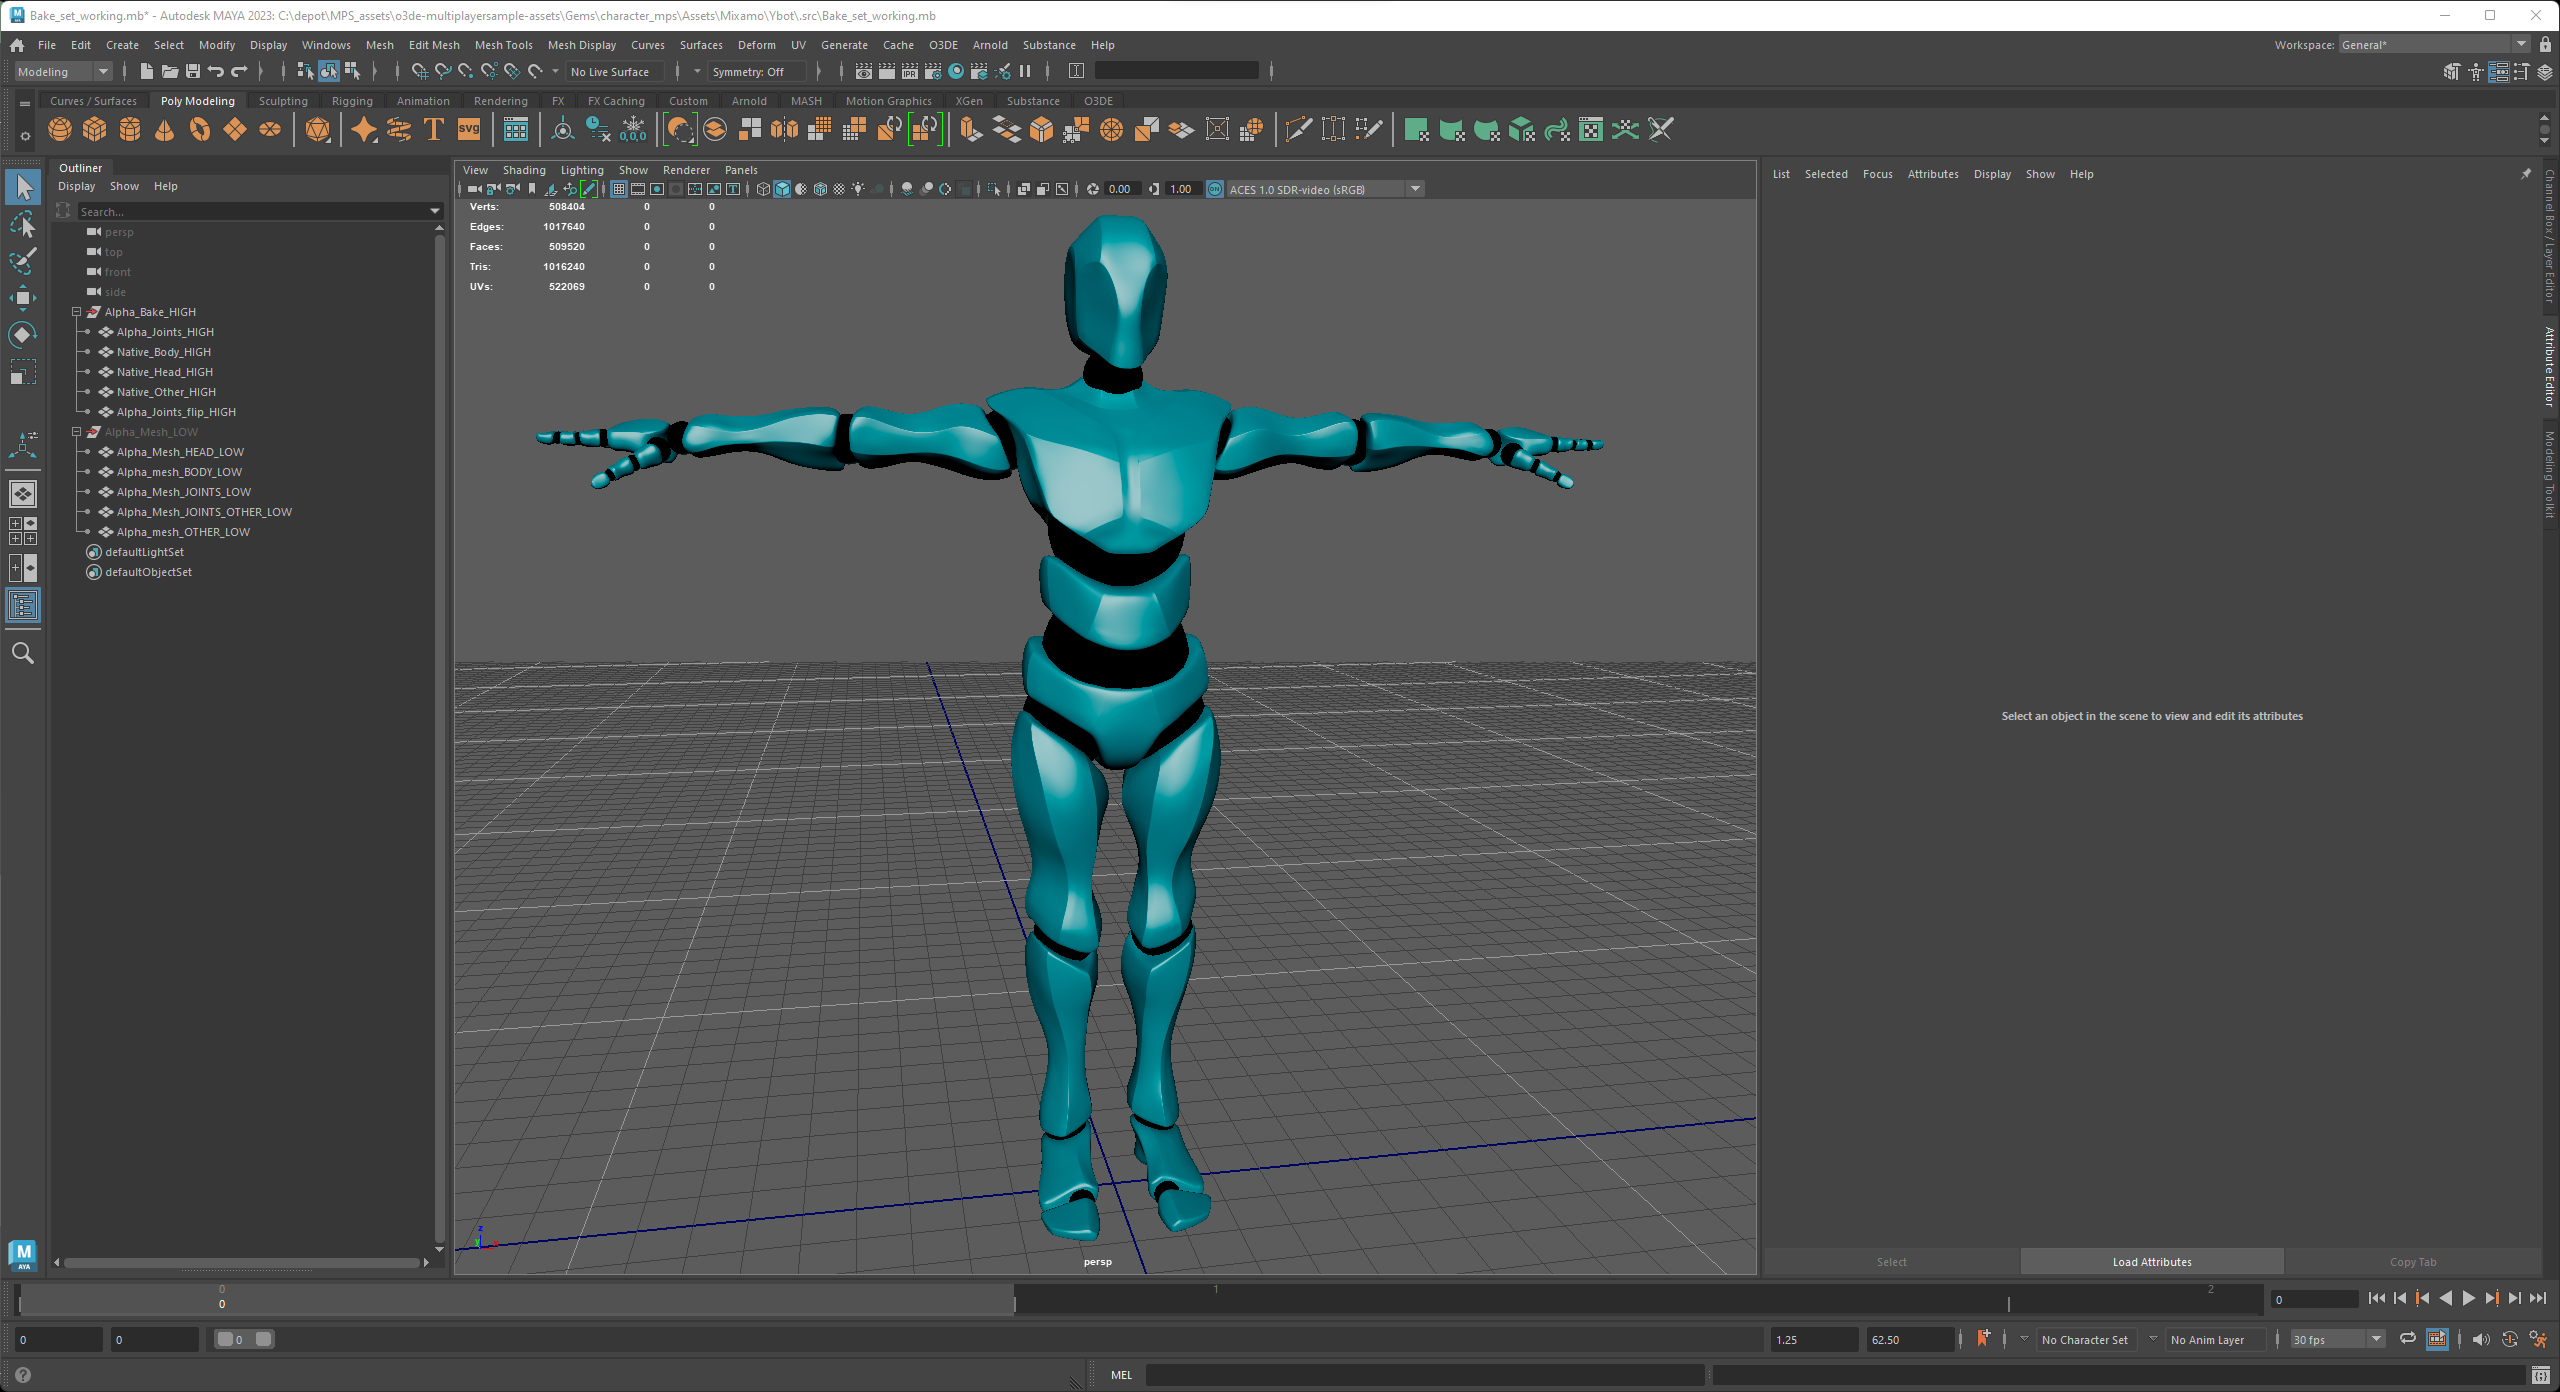
Task: Click the Outliner horizontal scrollbar
Action: [241, 1263]
